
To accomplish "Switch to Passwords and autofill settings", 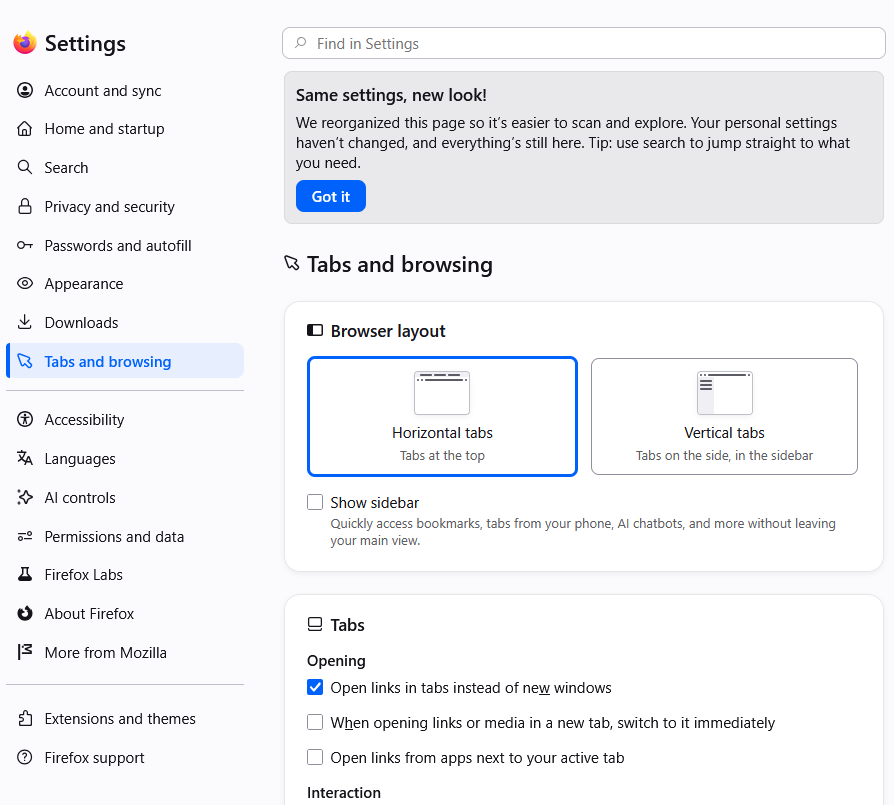I will coord(125,245).
